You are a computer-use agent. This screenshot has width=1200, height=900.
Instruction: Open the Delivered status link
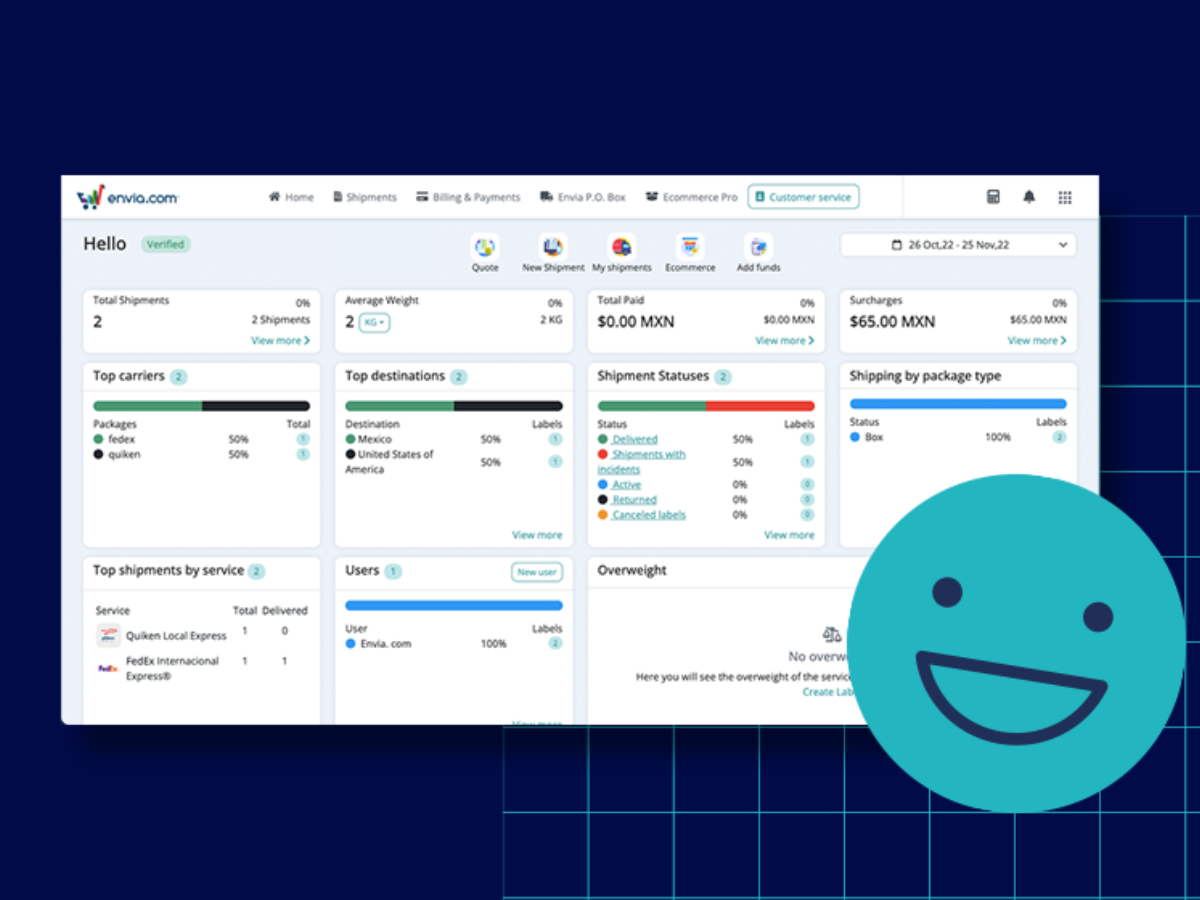[x=635, y=439]
